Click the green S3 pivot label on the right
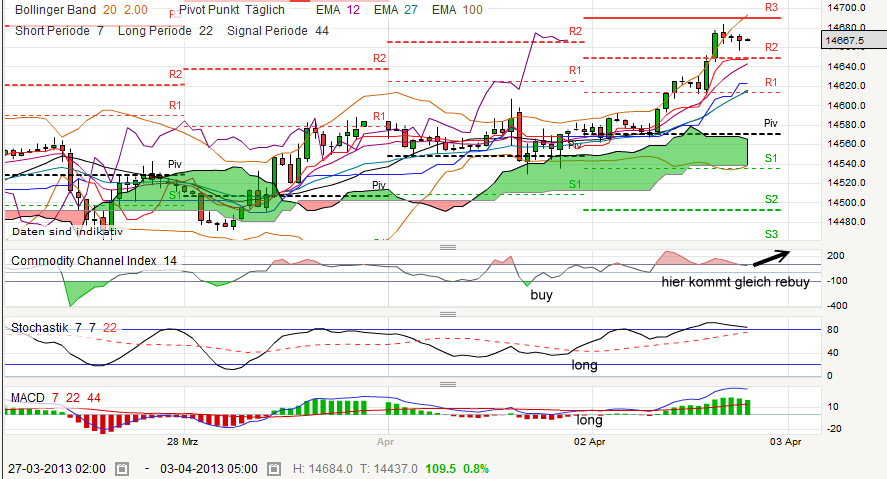The image size is (887, 479). 771,234
